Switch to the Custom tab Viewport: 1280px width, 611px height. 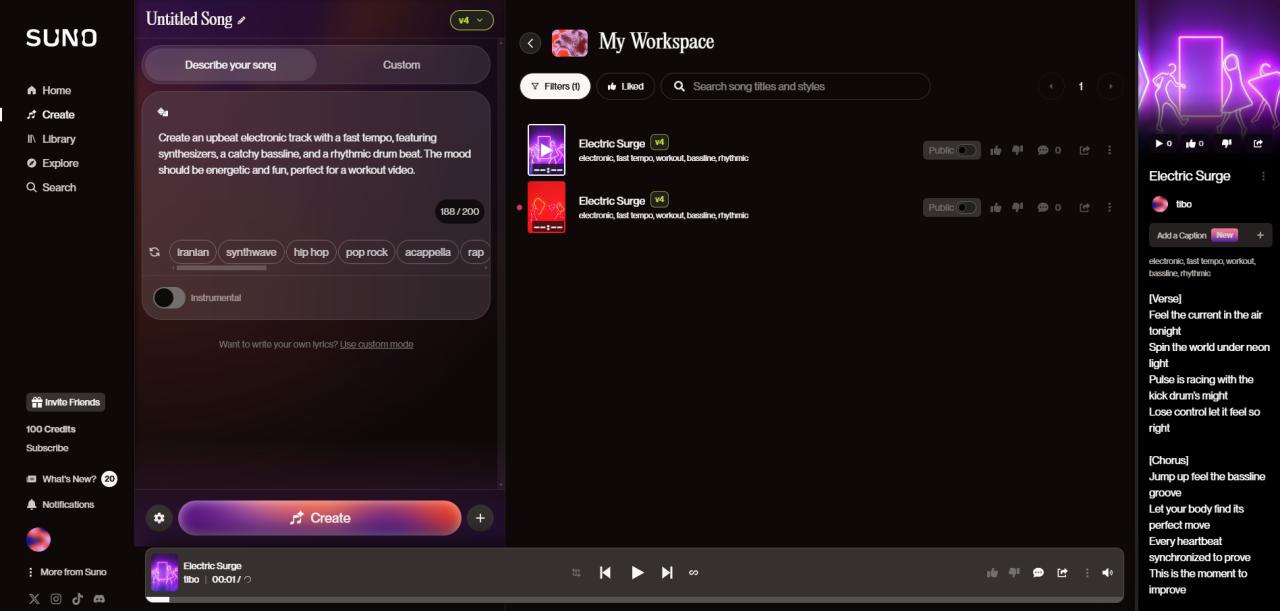[x=400, y=64]
